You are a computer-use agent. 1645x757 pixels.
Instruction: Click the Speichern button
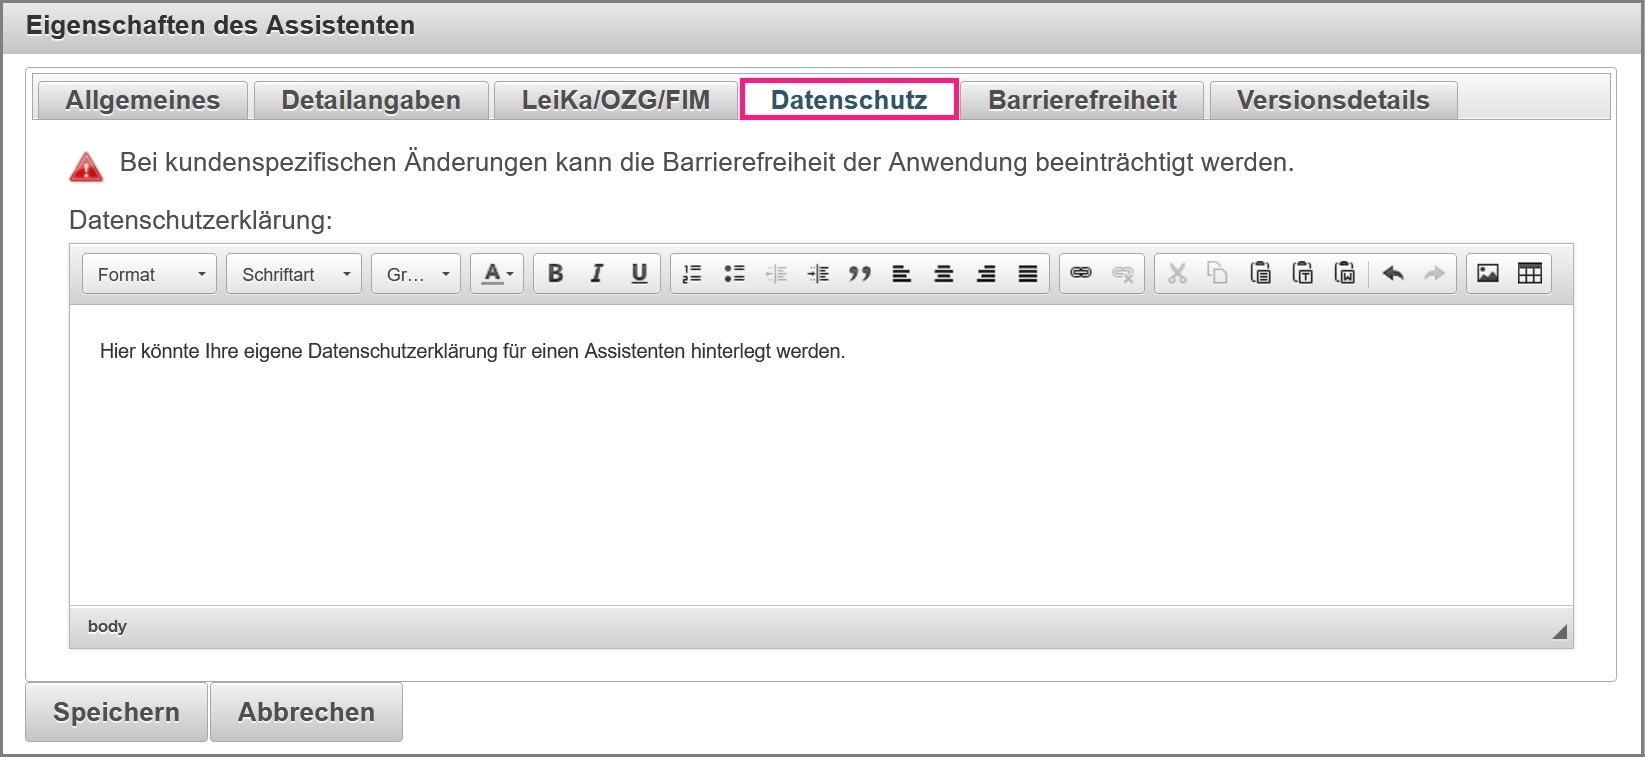[116, 712]
